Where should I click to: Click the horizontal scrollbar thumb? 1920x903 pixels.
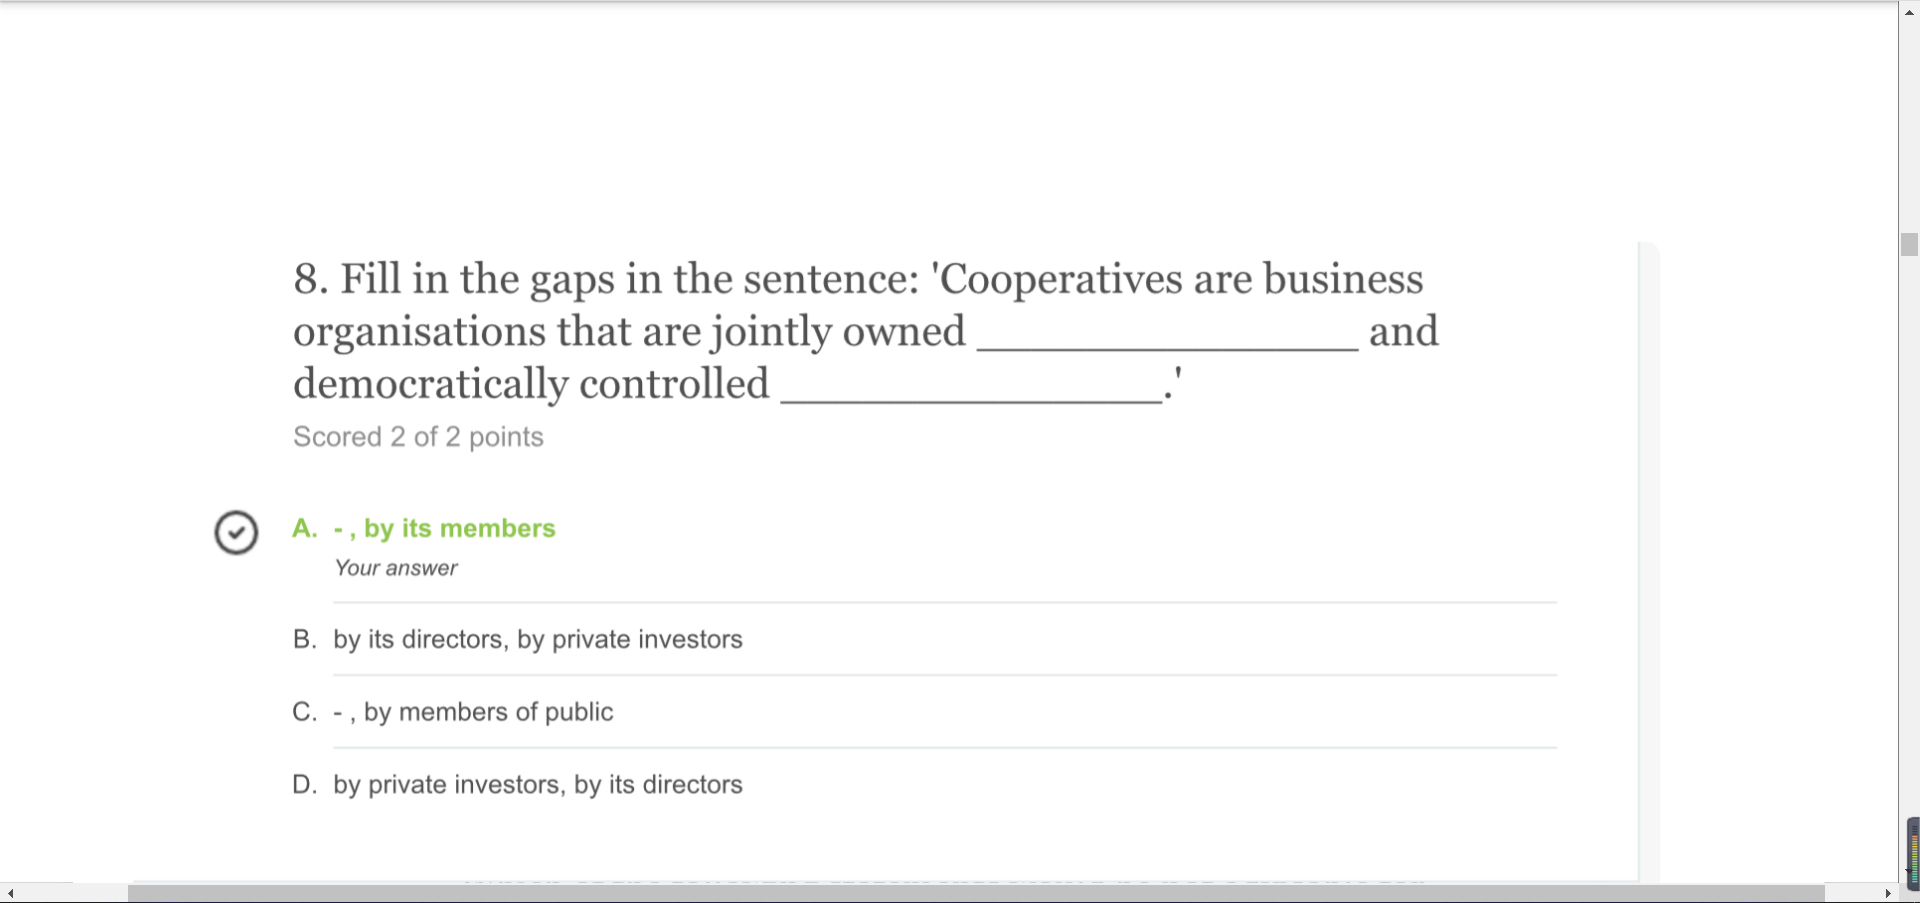(975, 893)
